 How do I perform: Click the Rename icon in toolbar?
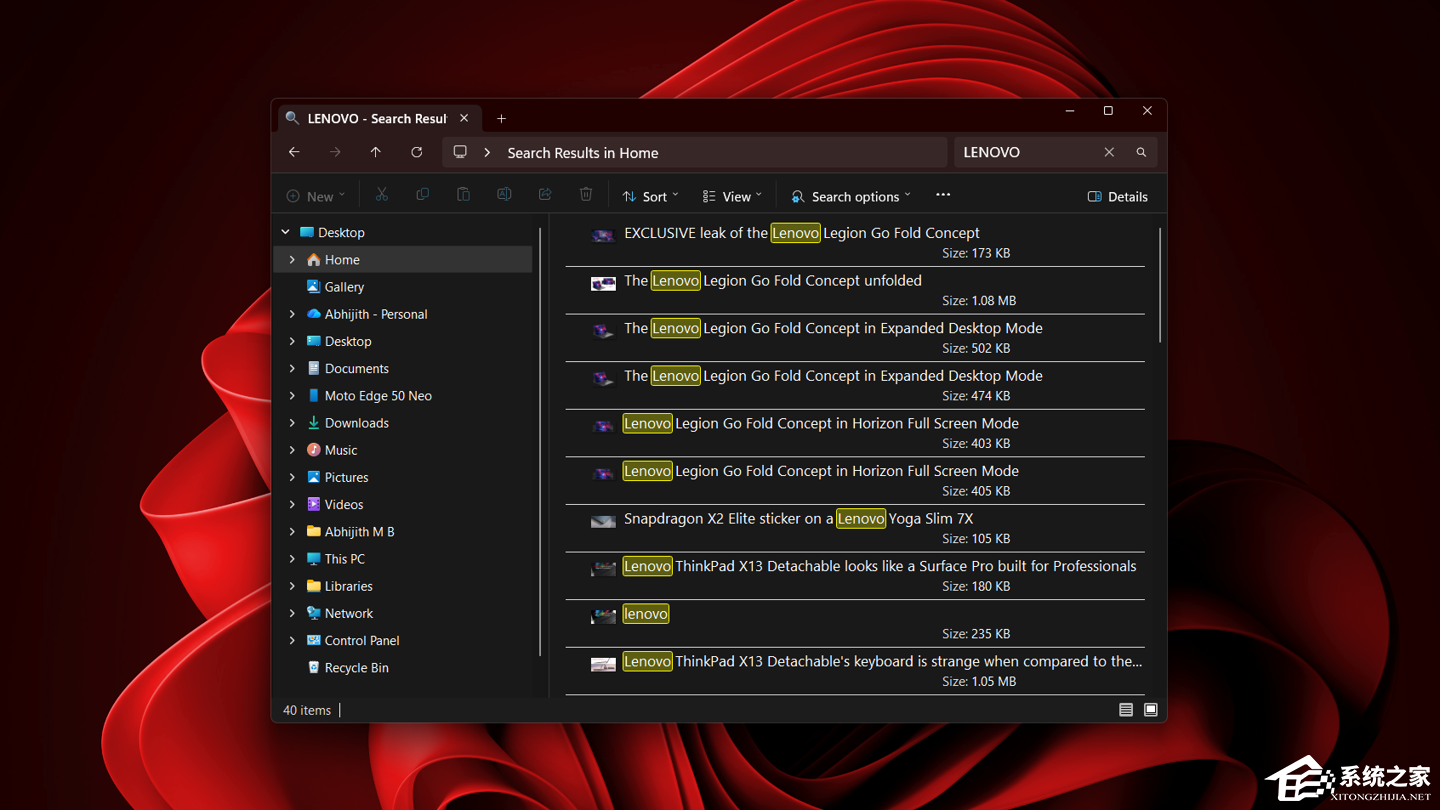[x=504, y=195]
